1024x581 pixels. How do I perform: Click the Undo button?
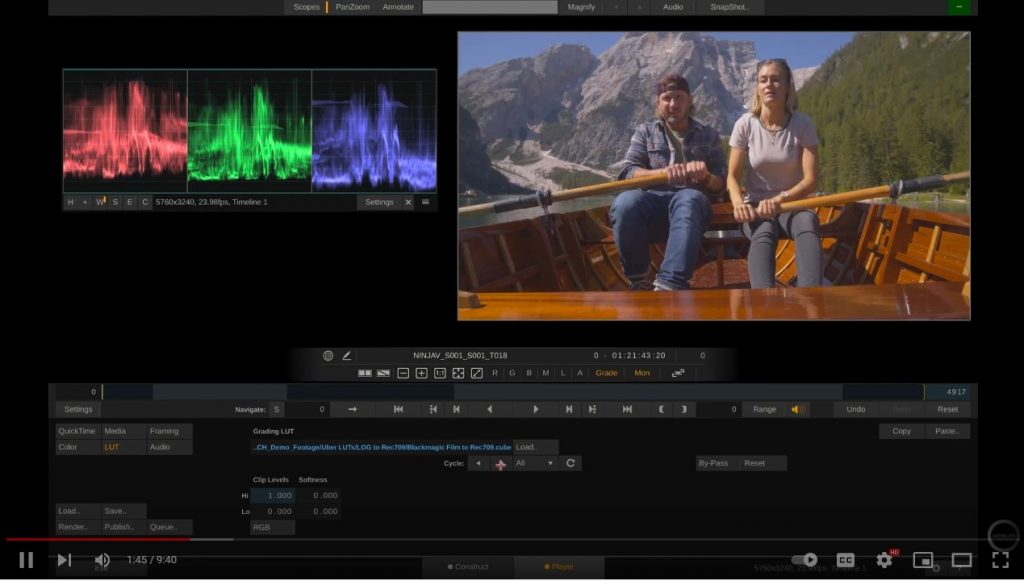tap(856, 410)
